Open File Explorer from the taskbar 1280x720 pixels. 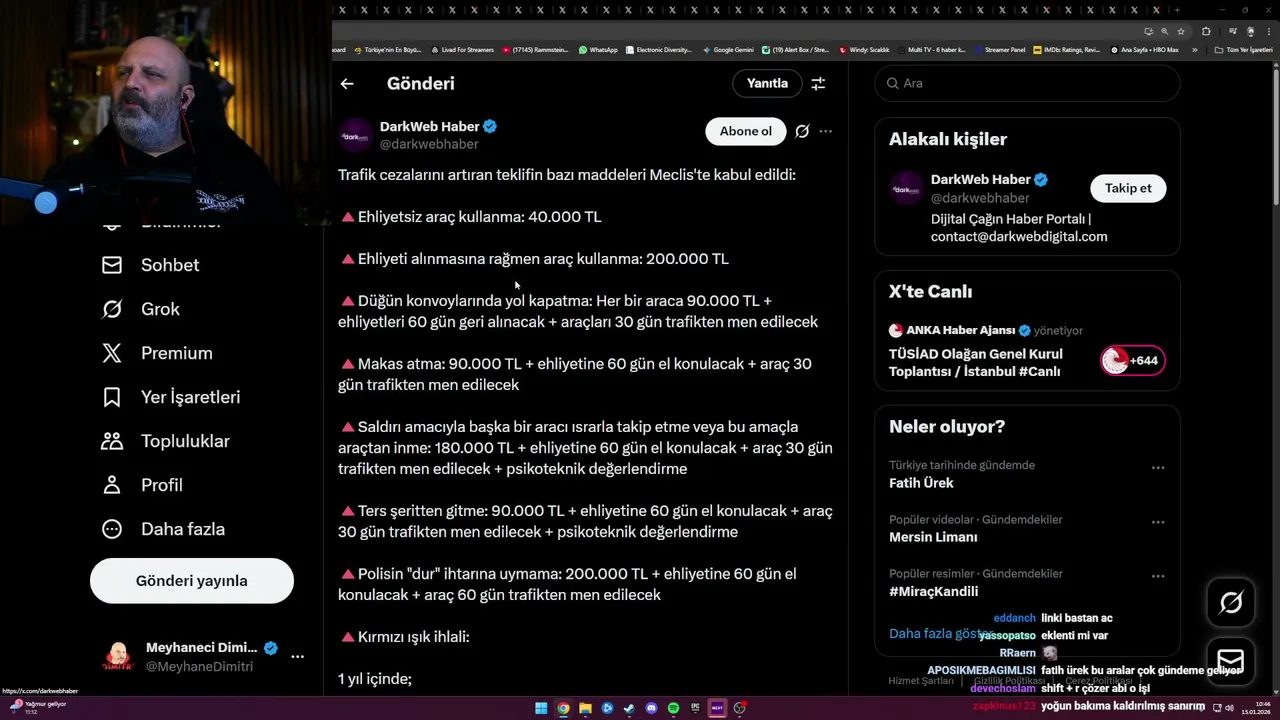pos(585,708)
